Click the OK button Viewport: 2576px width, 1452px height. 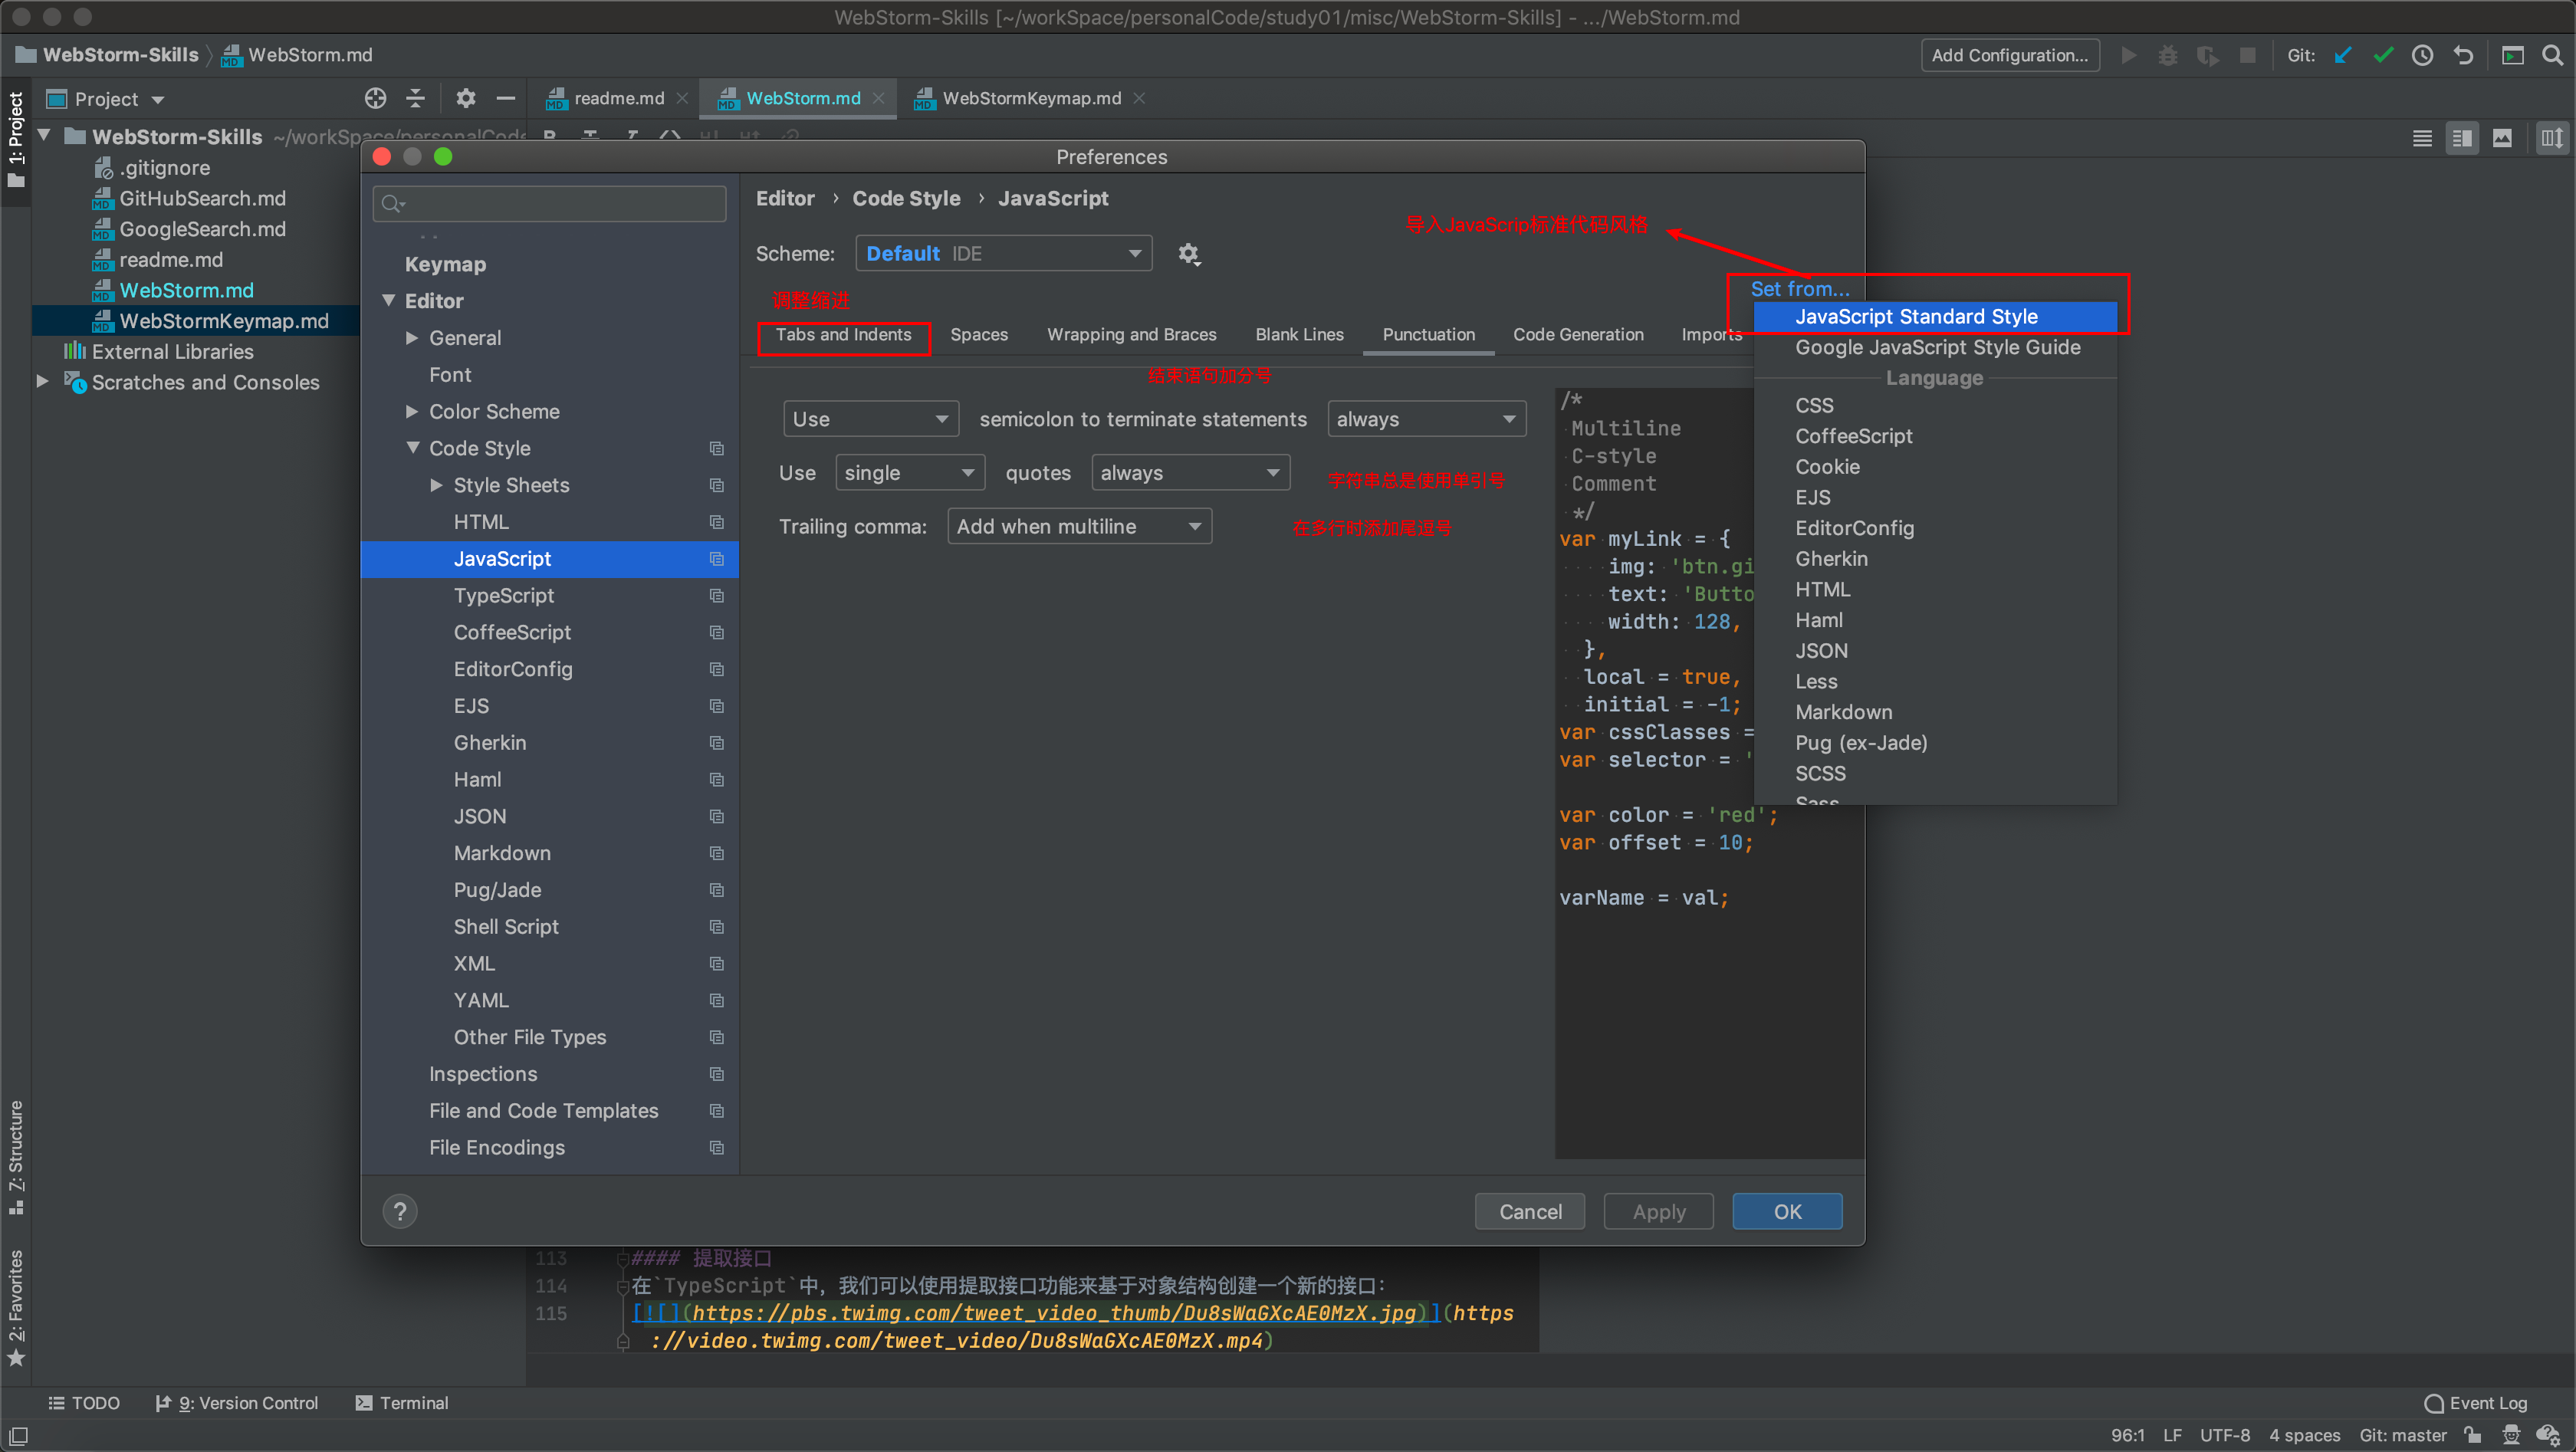(1786, 1211)
